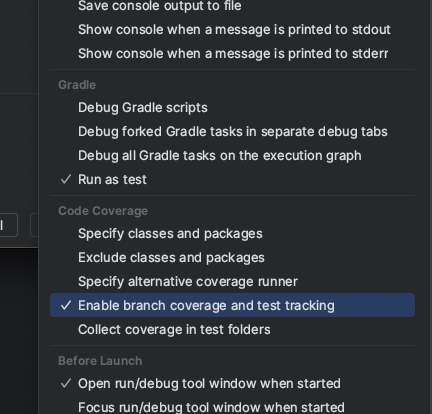
Task: Select Debug all Gradle tasks on execution graph
Action: click(232, 155)
